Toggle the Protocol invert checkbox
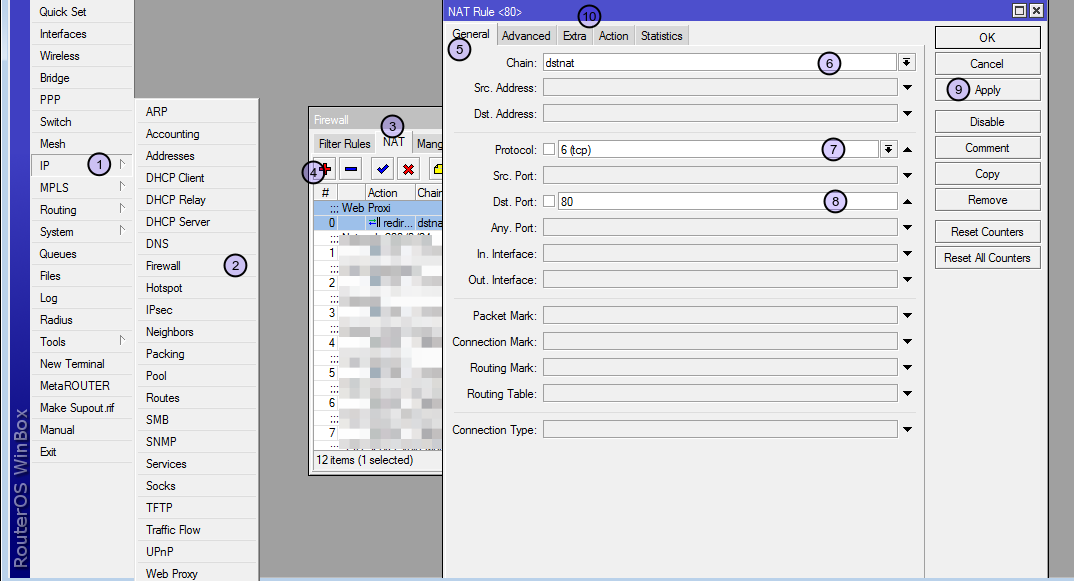 [548, 150]
